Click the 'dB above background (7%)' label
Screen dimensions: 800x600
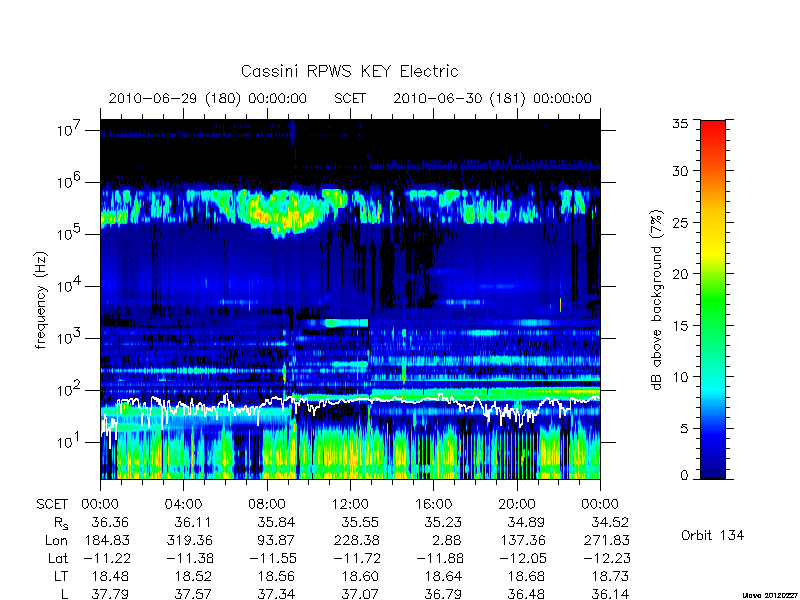[x=657, y=300]
